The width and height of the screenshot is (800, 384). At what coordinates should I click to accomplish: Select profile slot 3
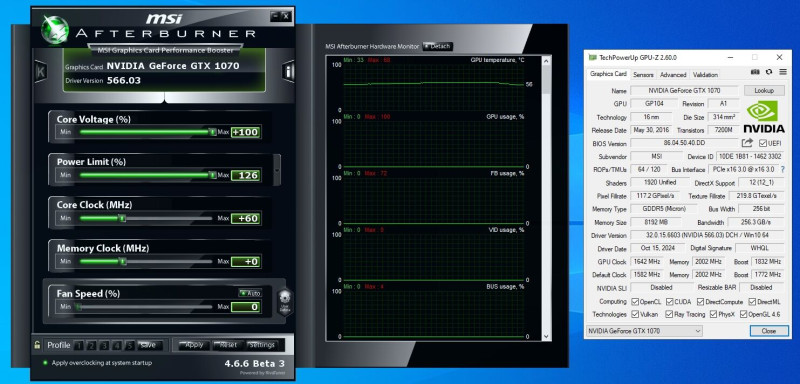104,346
